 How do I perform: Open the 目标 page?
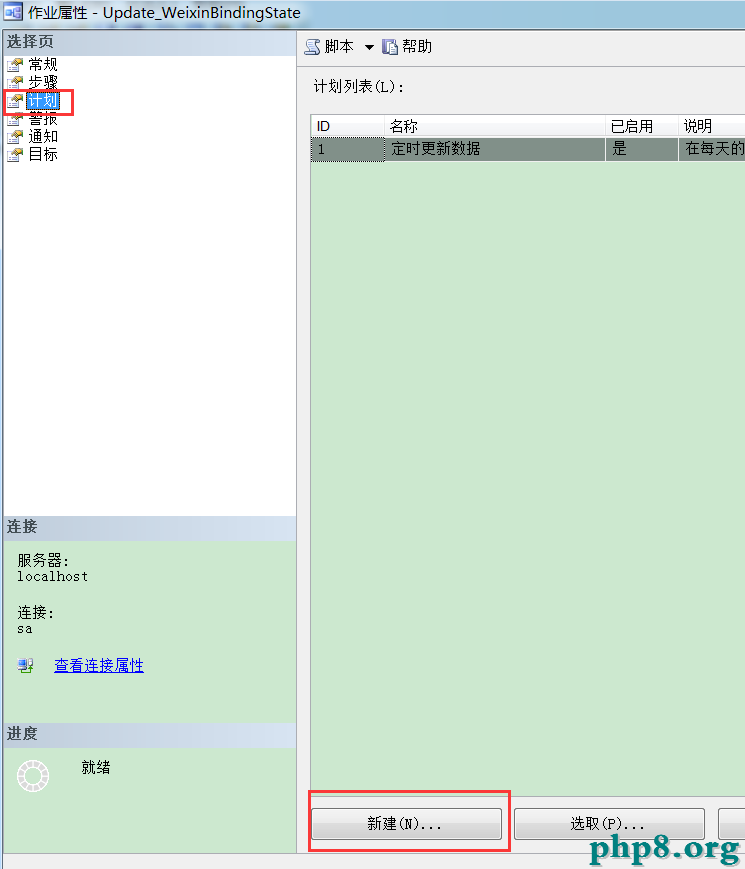(43, 154)
